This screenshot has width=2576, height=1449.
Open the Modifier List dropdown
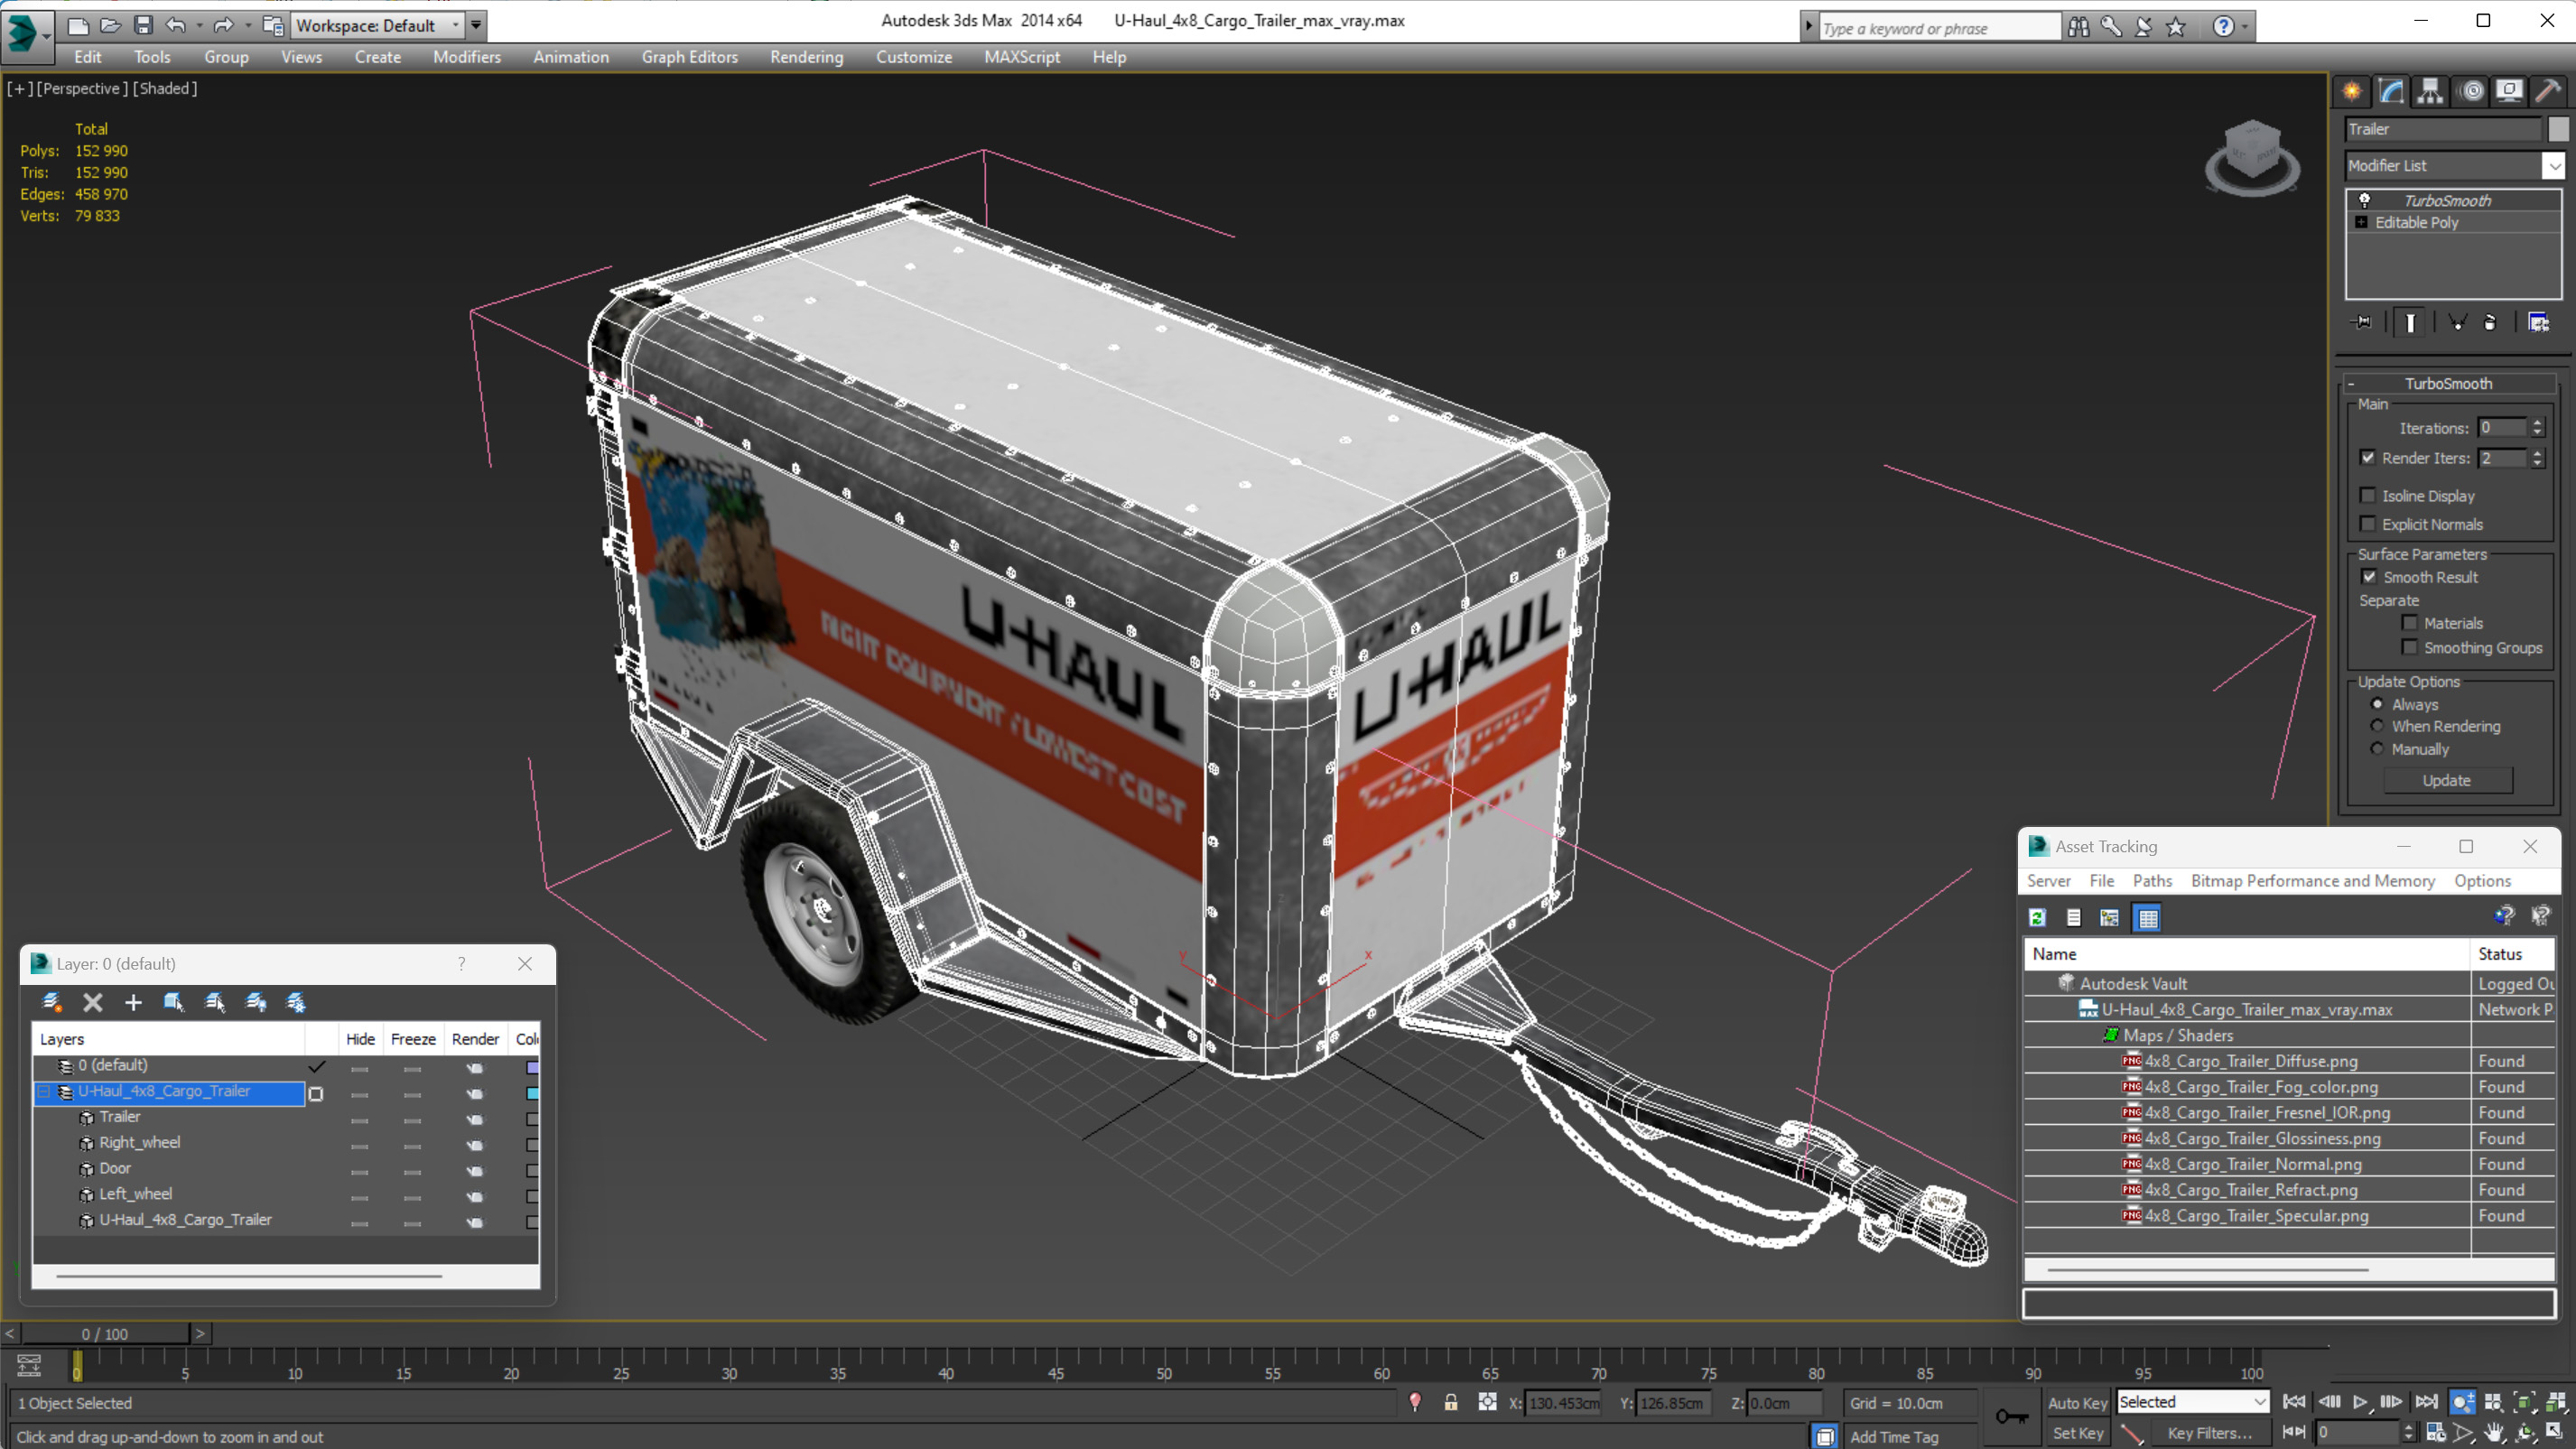[x=2553, y=165]
